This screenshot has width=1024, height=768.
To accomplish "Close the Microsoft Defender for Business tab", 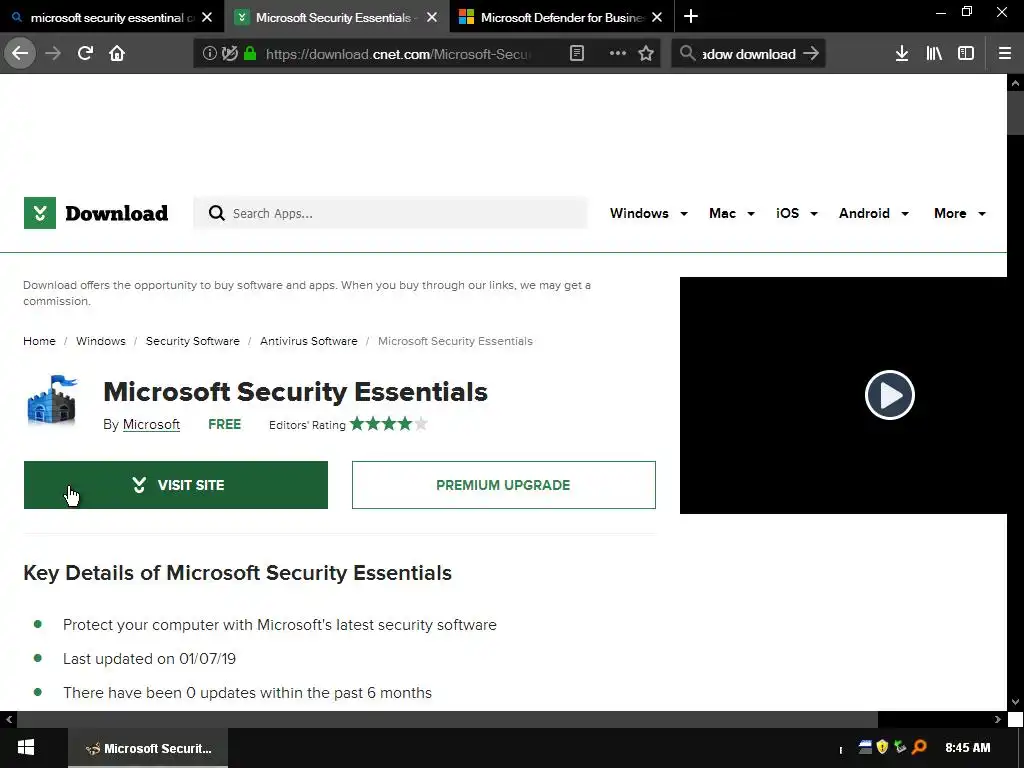I will (x=657, y=17).
